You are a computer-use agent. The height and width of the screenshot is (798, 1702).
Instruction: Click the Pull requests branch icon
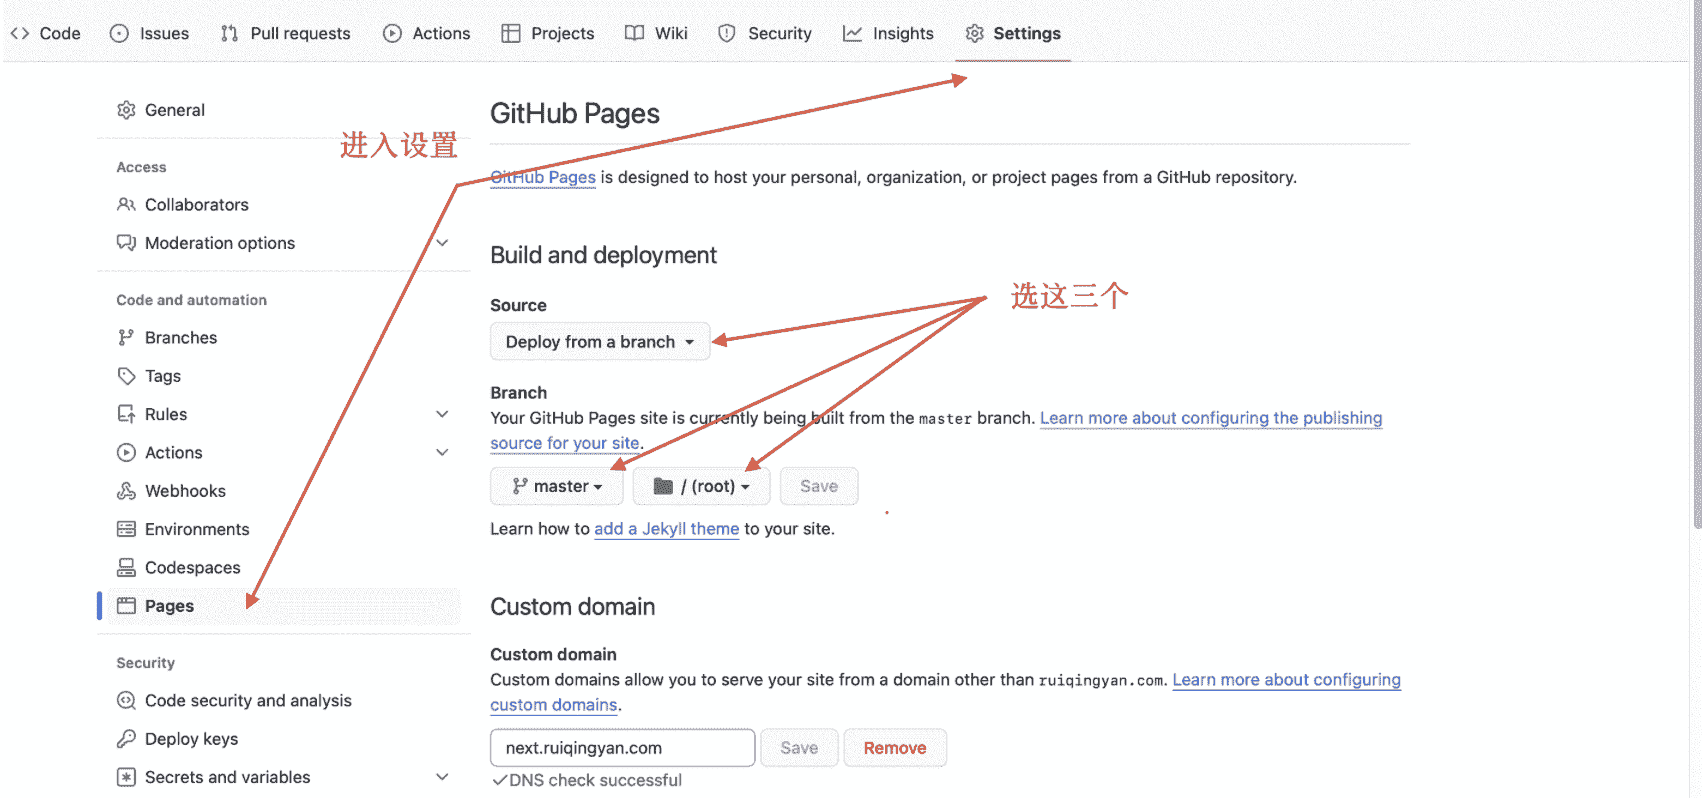(x=229, y=33)
